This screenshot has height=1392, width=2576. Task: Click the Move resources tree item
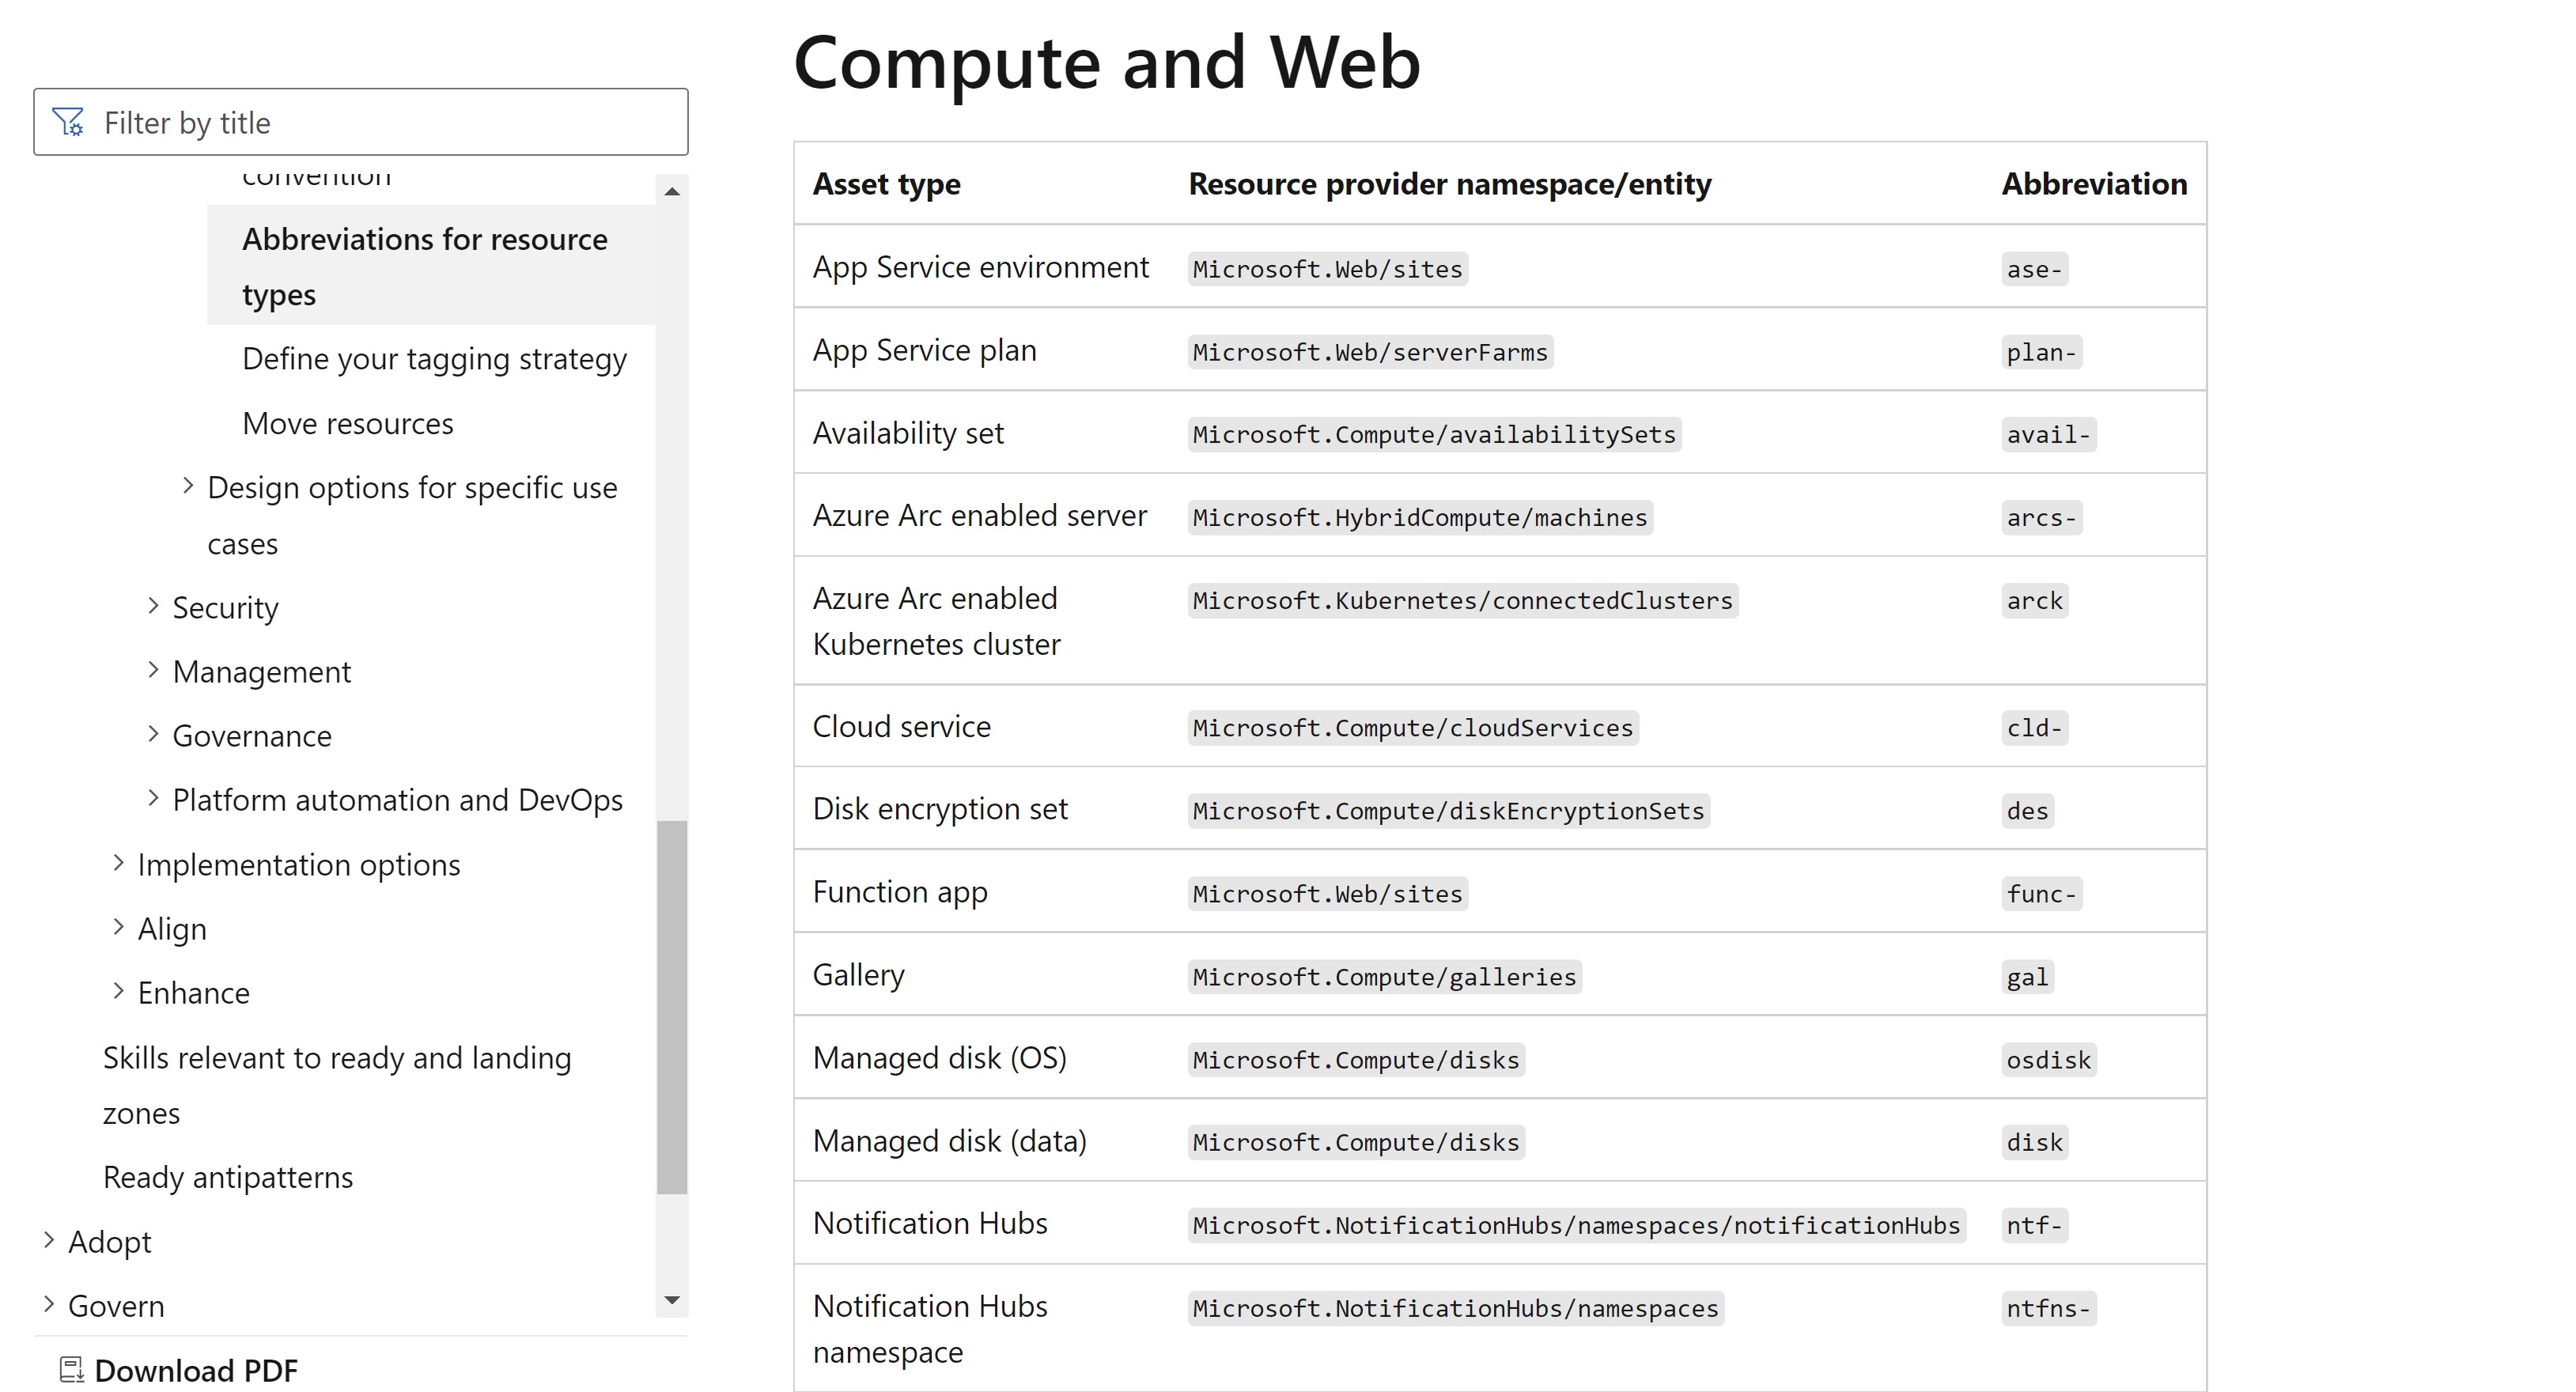346,422
